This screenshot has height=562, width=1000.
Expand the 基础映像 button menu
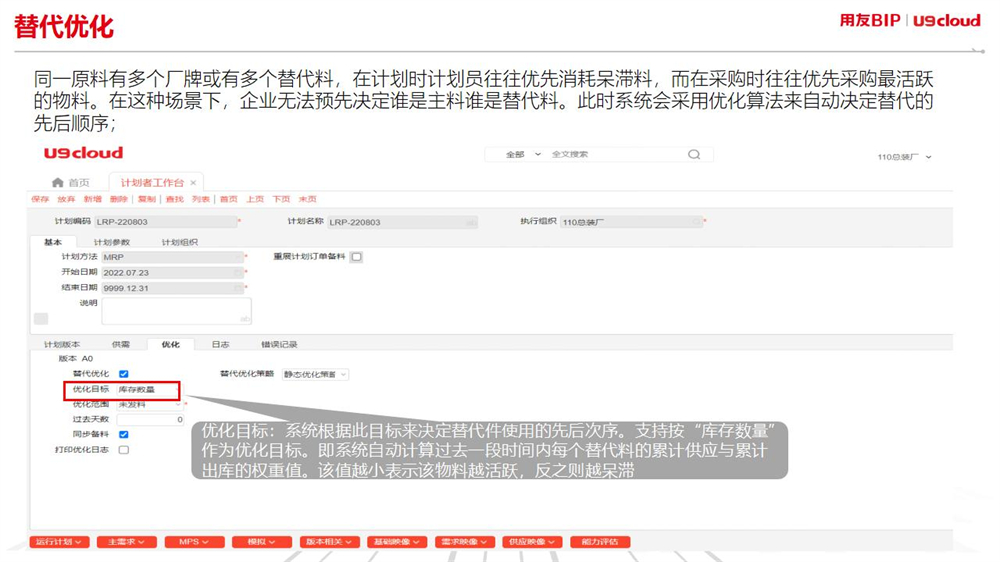[x=397, y=542]
